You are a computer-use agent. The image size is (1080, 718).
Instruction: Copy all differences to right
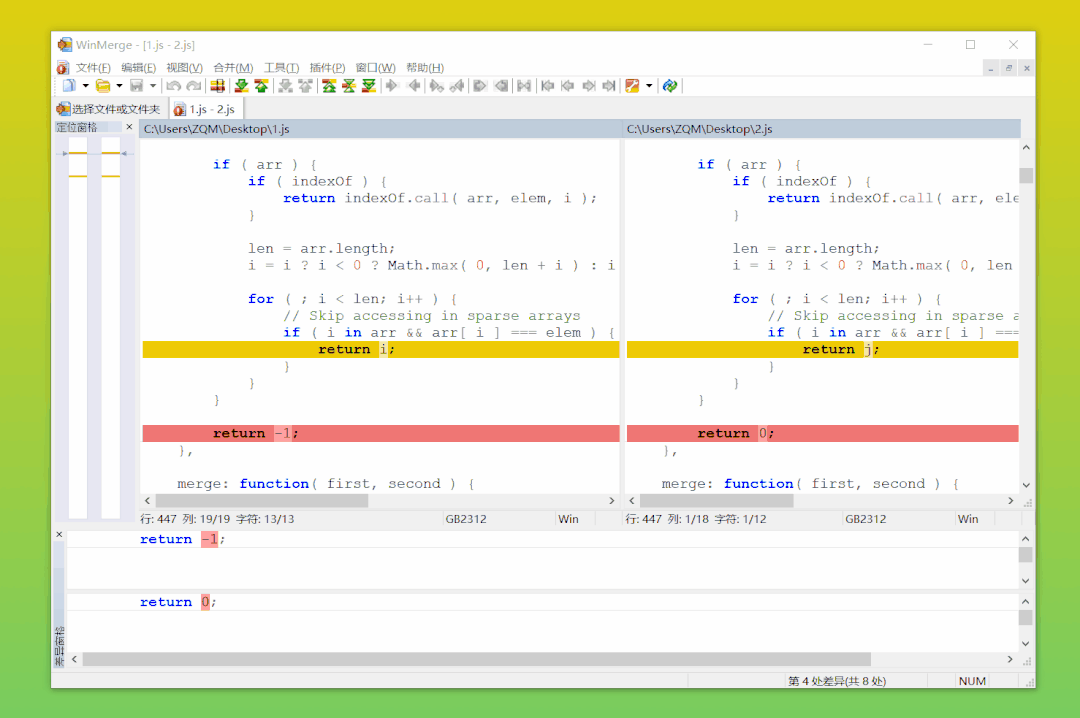480,85
